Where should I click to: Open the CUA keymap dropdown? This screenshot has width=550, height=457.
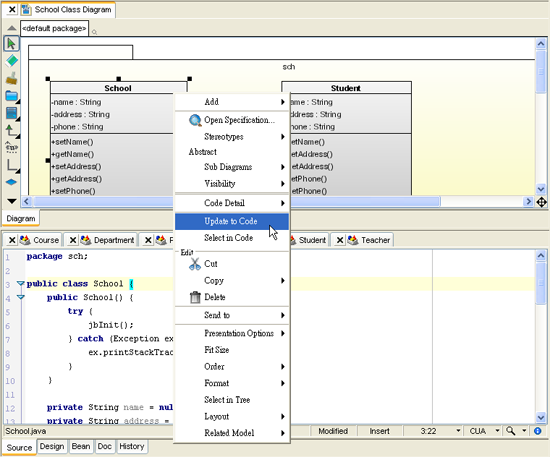coord(497,431)
